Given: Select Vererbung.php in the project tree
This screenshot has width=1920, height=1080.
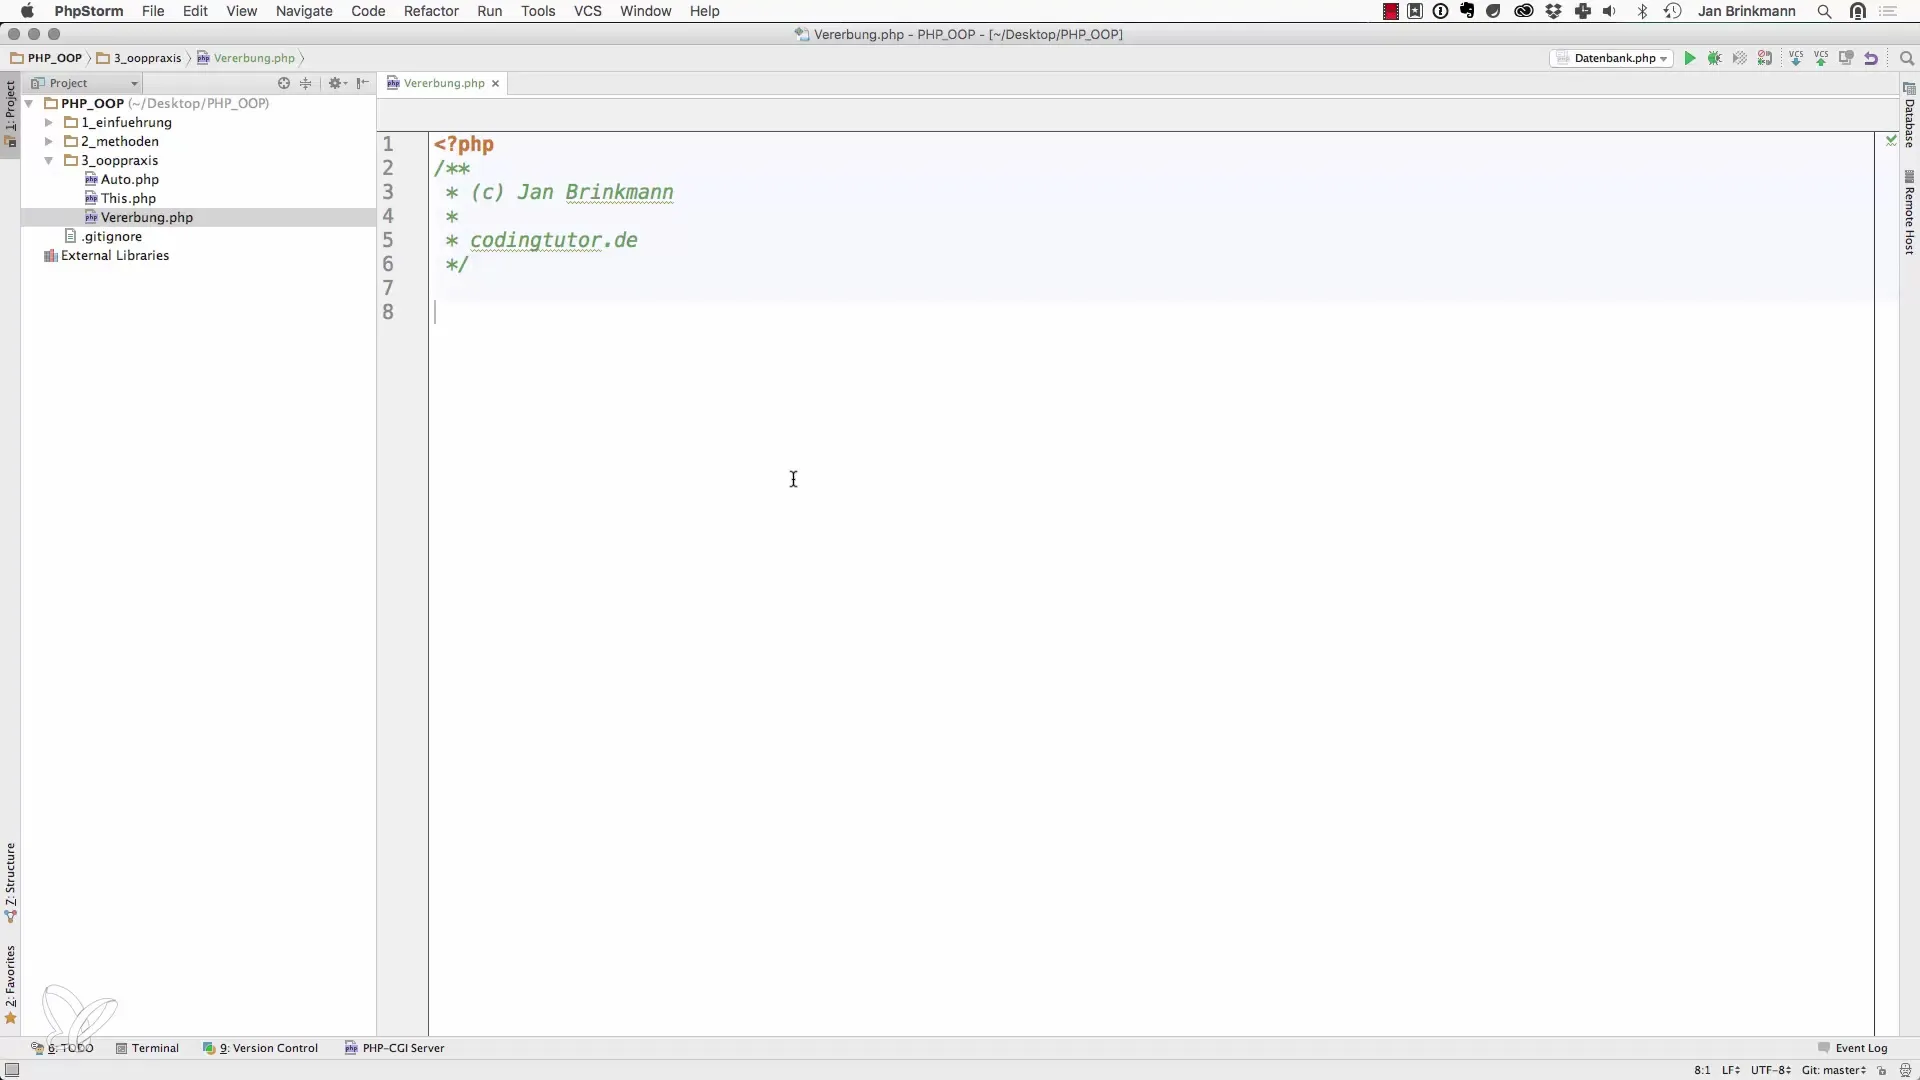Looking at the screenshot, I should click(146, 217).
